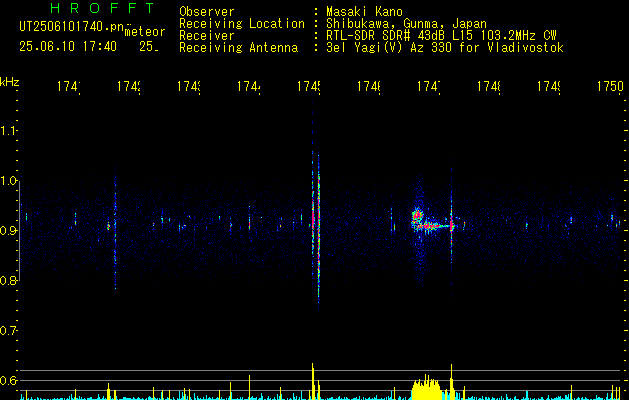
Task: Click the 1746 time axis label
Action: coord(369,86)
